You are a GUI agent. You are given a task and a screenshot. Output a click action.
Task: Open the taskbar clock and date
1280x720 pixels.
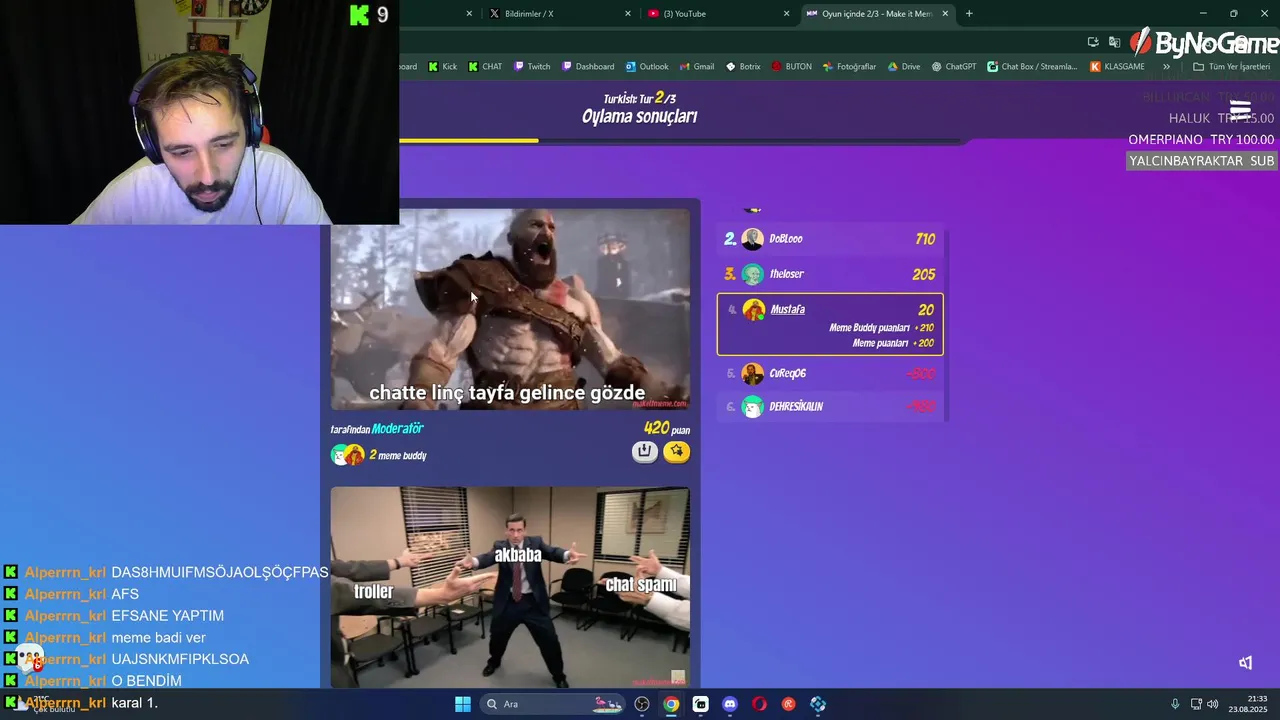coord(1249,704)
